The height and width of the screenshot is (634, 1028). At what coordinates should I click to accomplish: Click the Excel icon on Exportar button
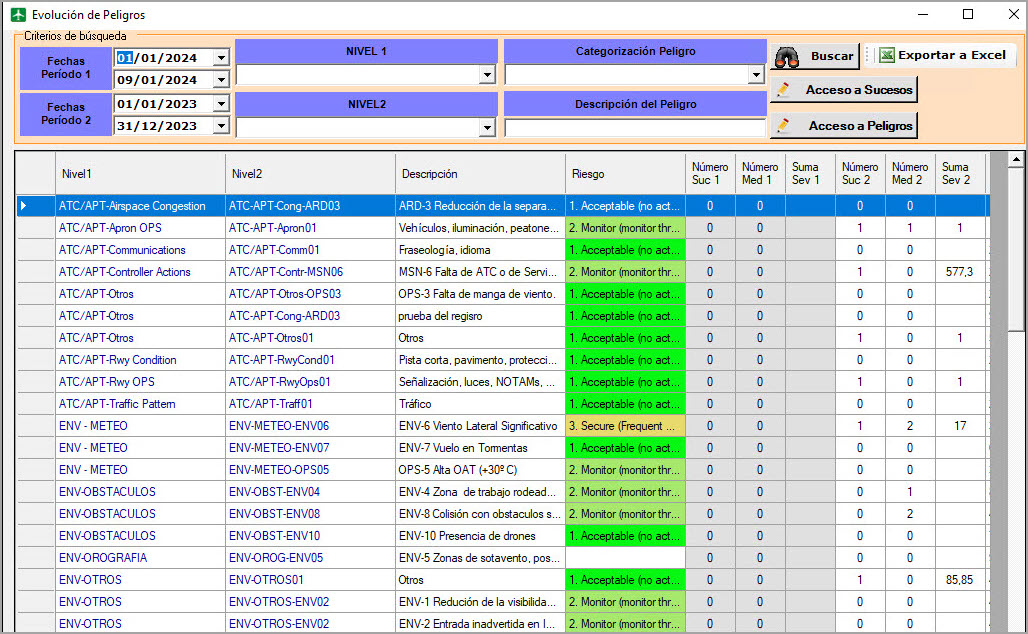pos(886,56)
